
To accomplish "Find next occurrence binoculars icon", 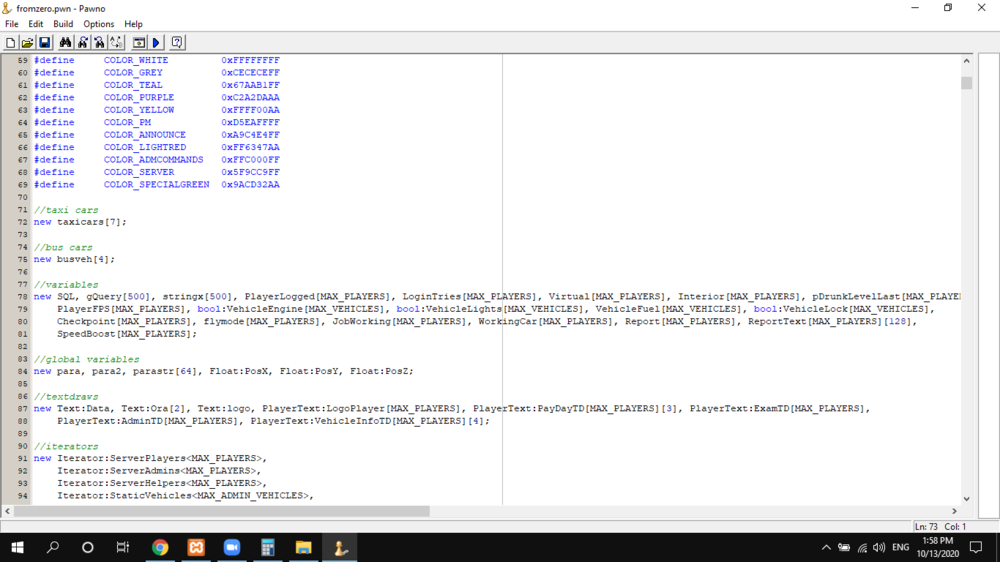I will (x=82, y=43).
